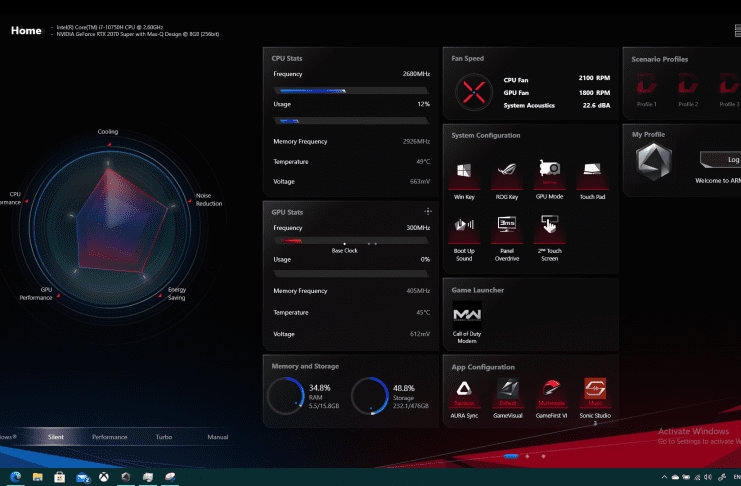
Task: Open Xbox app from taskbar
Action: click(103, 477)
